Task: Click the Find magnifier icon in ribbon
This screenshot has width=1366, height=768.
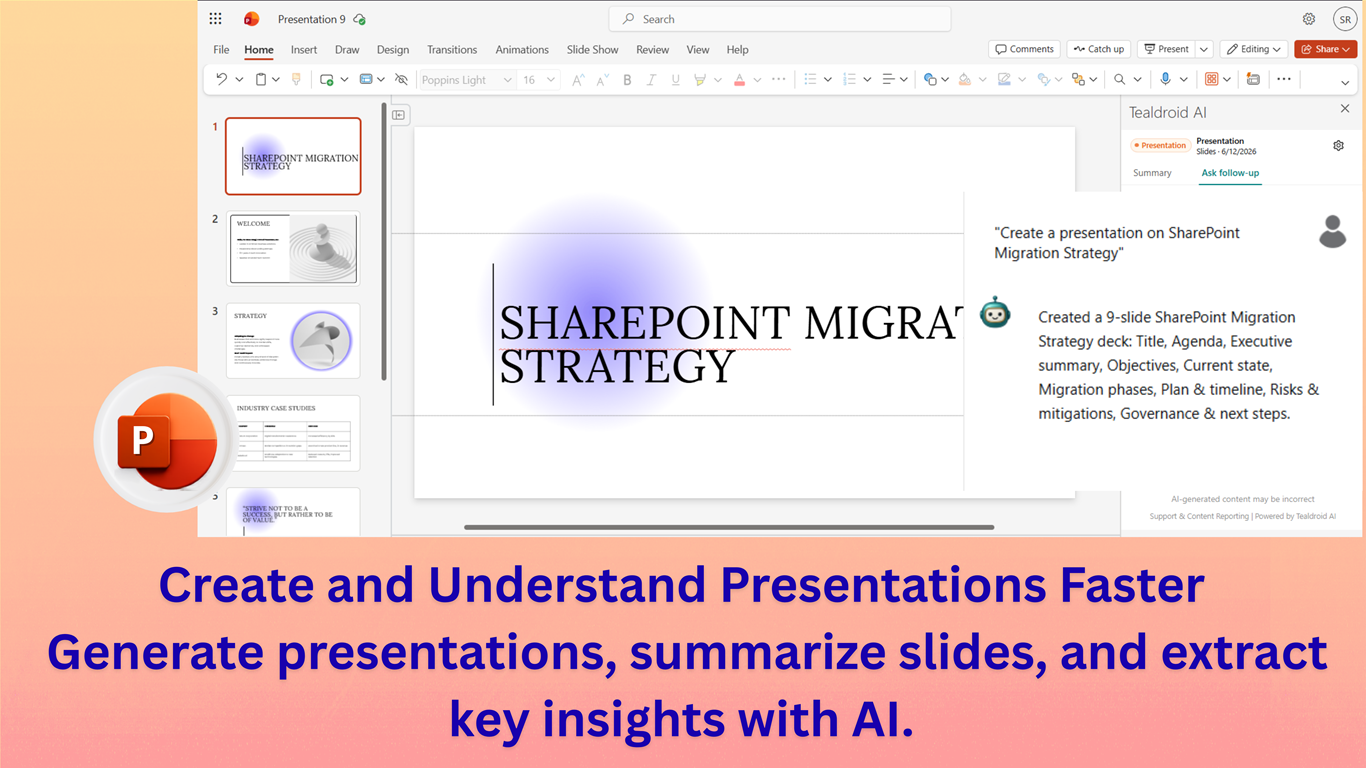Action: pyautogui.click(x=1120, y=79)
